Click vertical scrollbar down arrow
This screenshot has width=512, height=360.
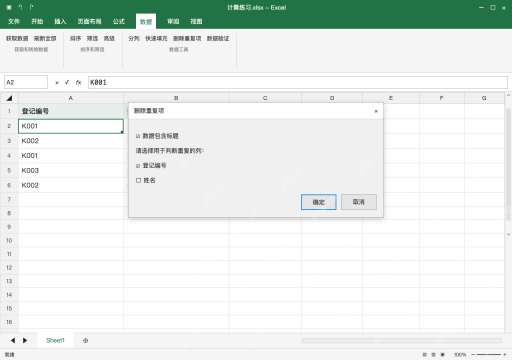pyautogui.click(x=508, y=234)
